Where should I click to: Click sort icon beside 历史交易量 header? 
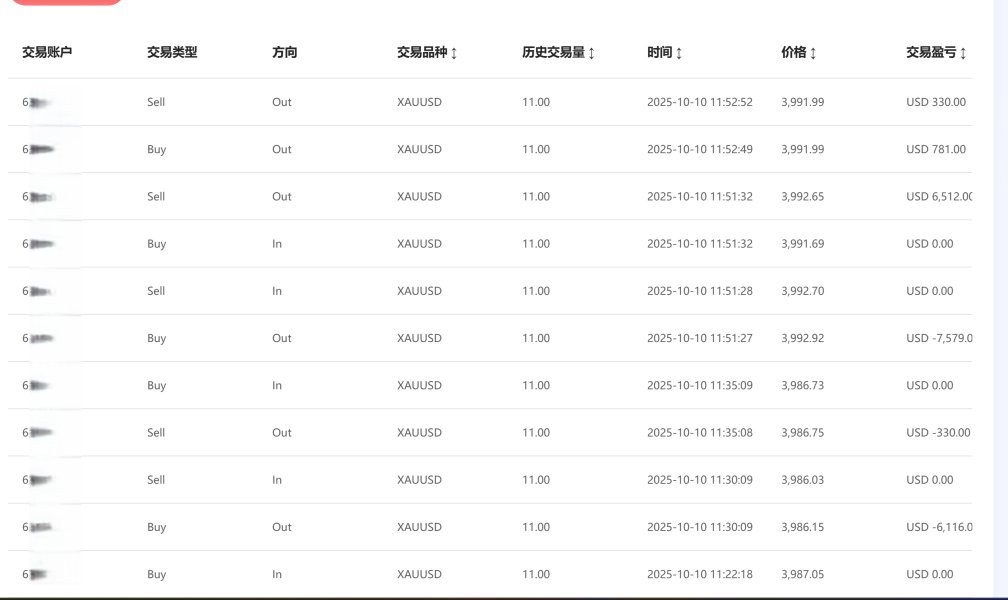click(591, 53)
